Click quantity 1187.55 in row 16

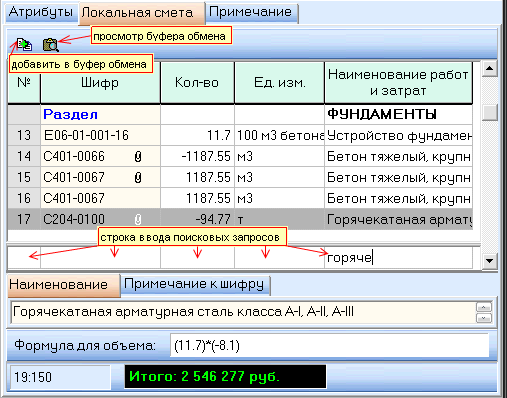click(x=197, y=198)
